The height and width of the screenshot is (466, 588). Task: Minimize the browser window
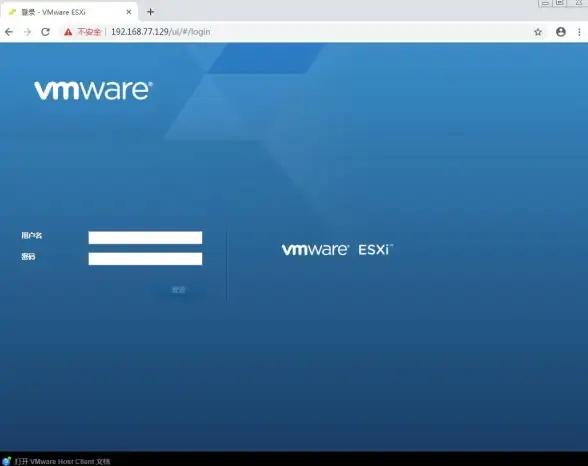click(x=545, y=3)
